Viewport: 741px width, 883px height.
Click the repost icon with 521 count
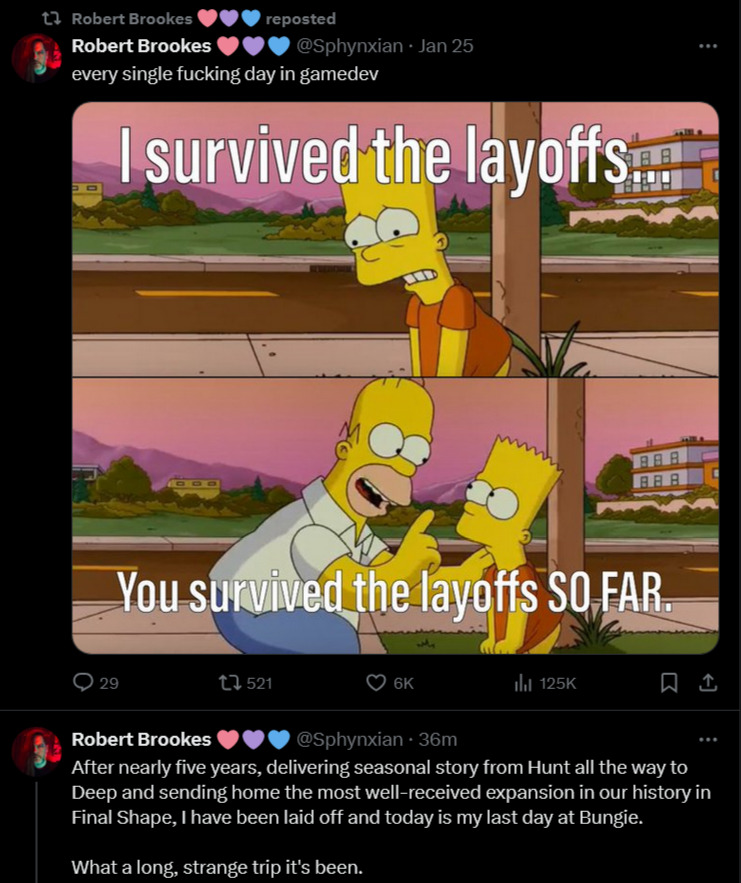[x=230, y=683]
